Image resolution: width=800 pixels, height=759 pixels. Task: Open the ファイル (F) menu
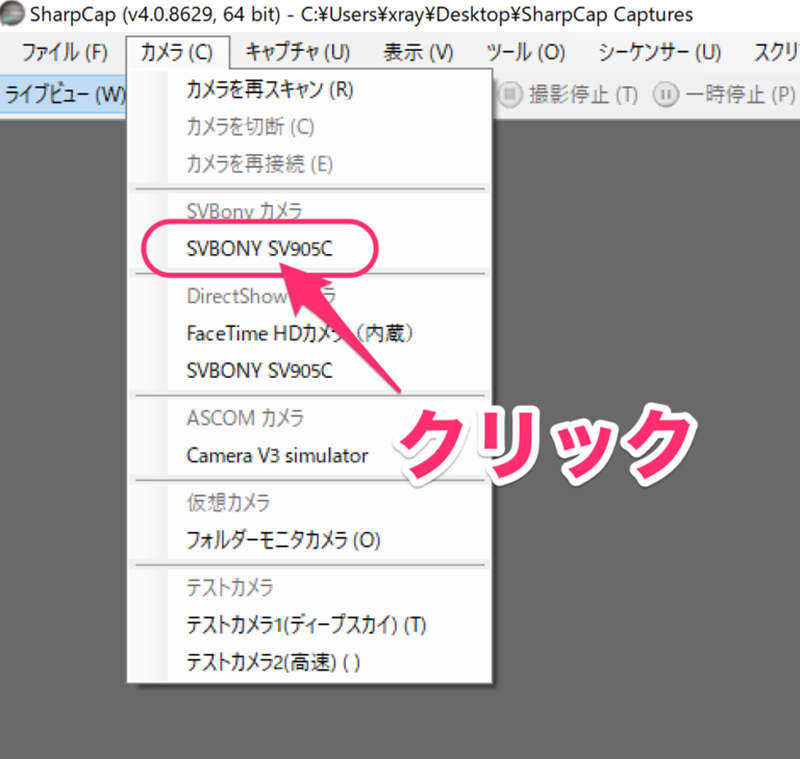64,53
